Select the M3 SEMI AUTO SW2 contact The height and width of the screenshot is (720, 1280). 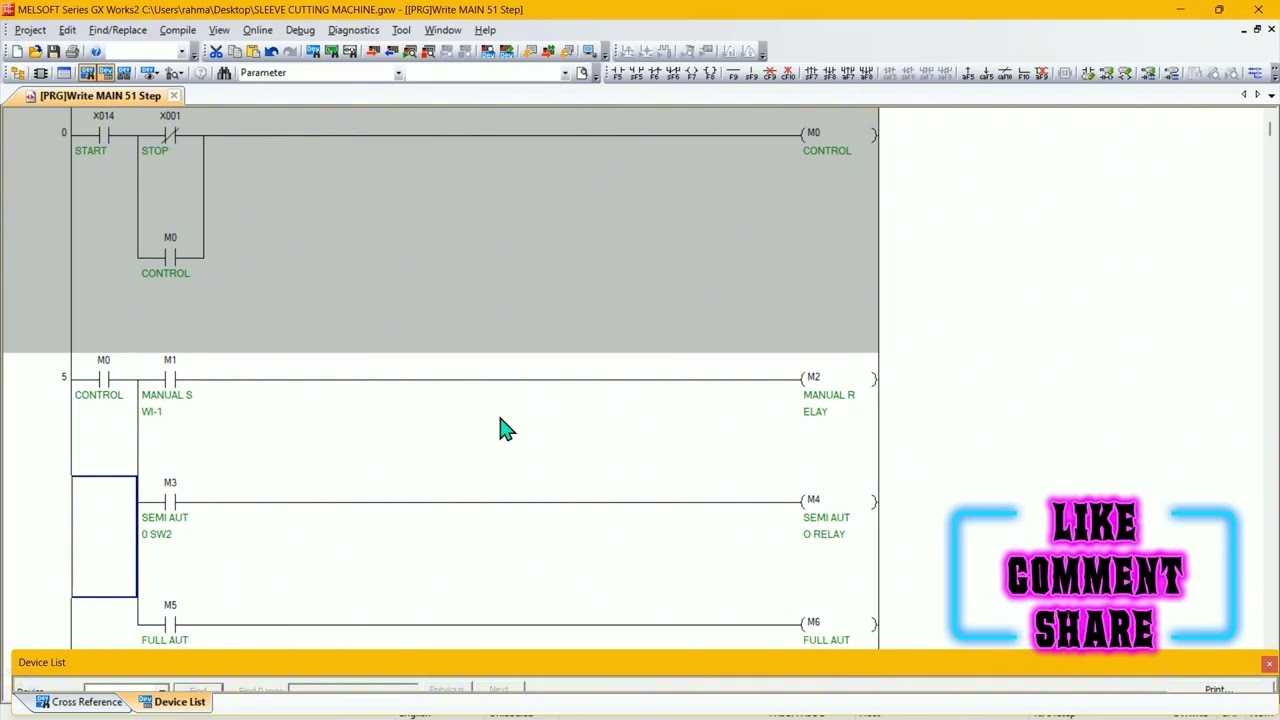click(x=170, y=503)
